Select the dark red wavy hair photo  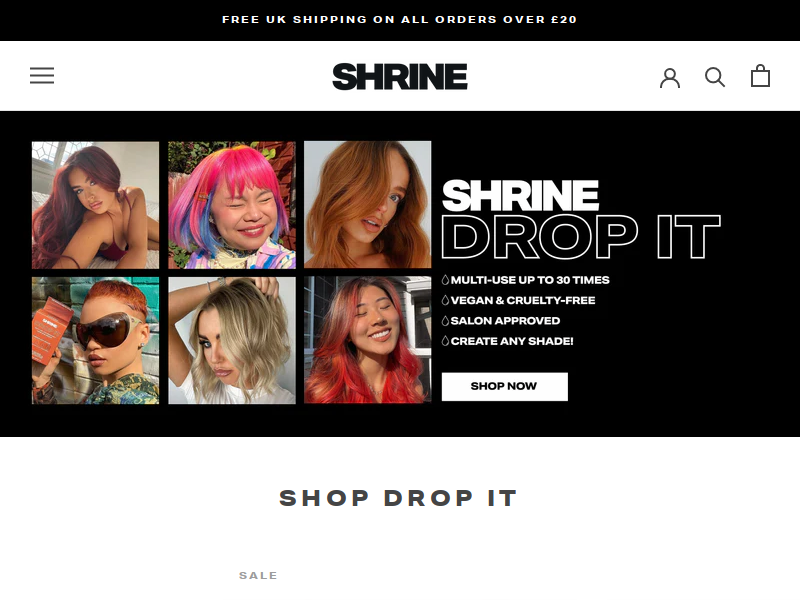95,205
